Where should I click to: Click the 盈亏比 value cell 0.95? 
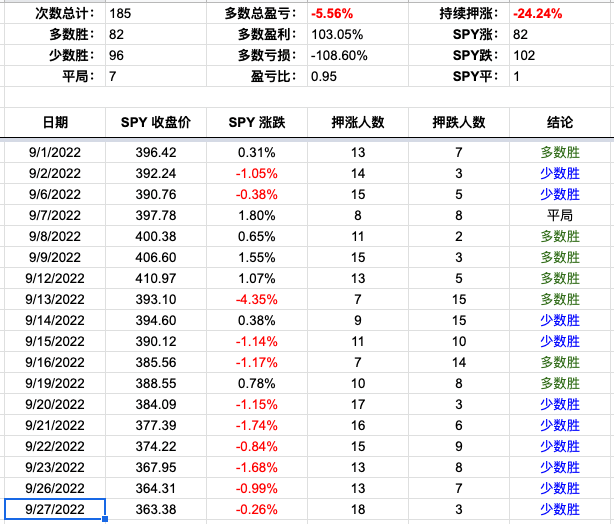[x=357, y=76]
